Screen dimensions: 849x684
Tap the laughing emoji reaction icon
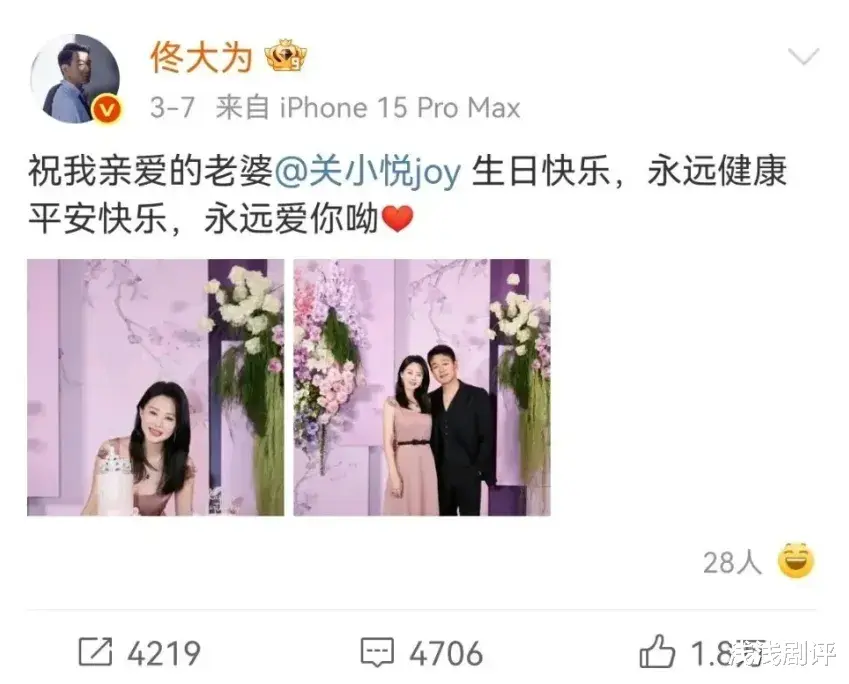click(x=796, y=560)
